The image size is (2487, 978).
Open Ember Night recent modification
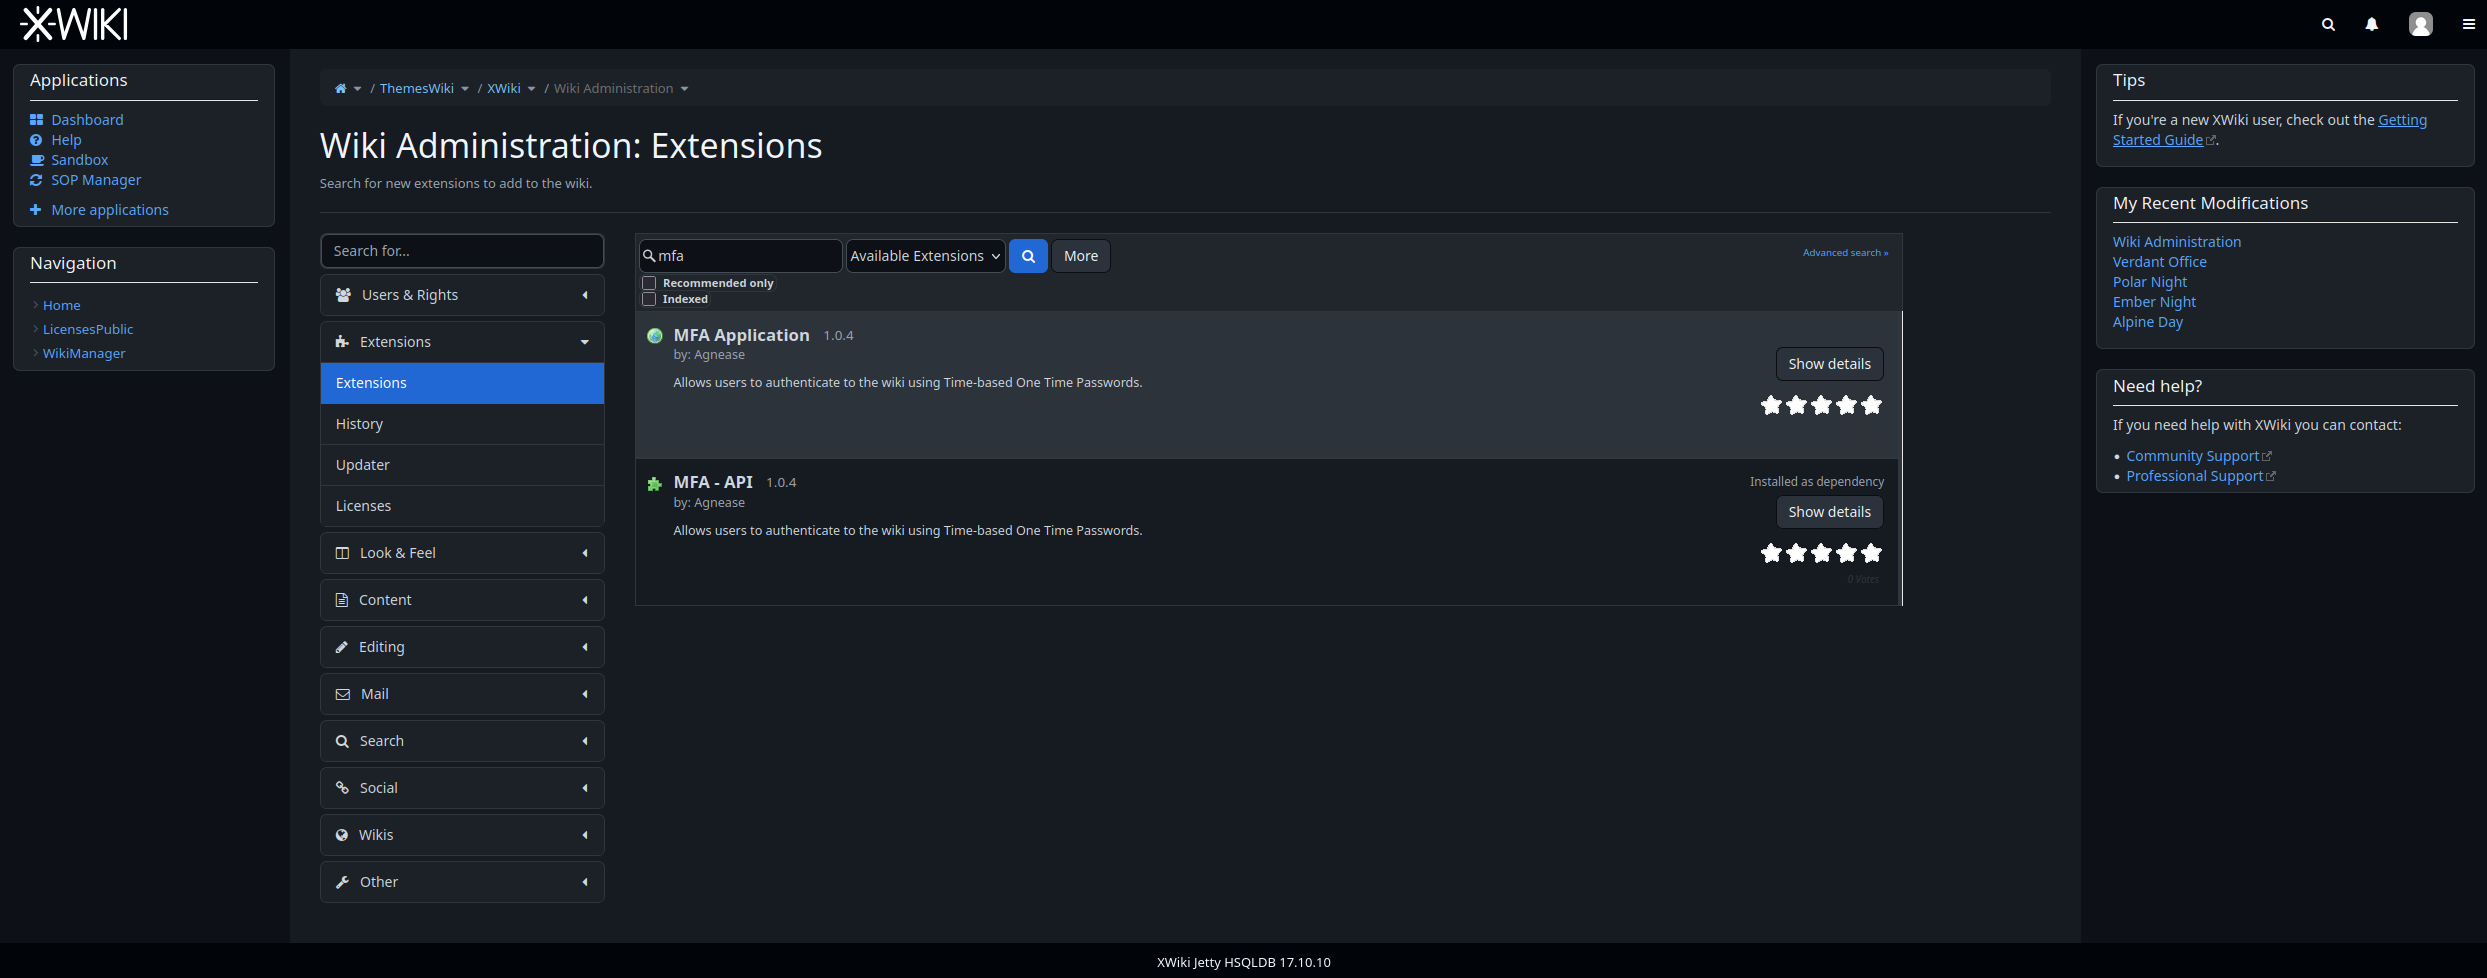[x=2154, y=302]
